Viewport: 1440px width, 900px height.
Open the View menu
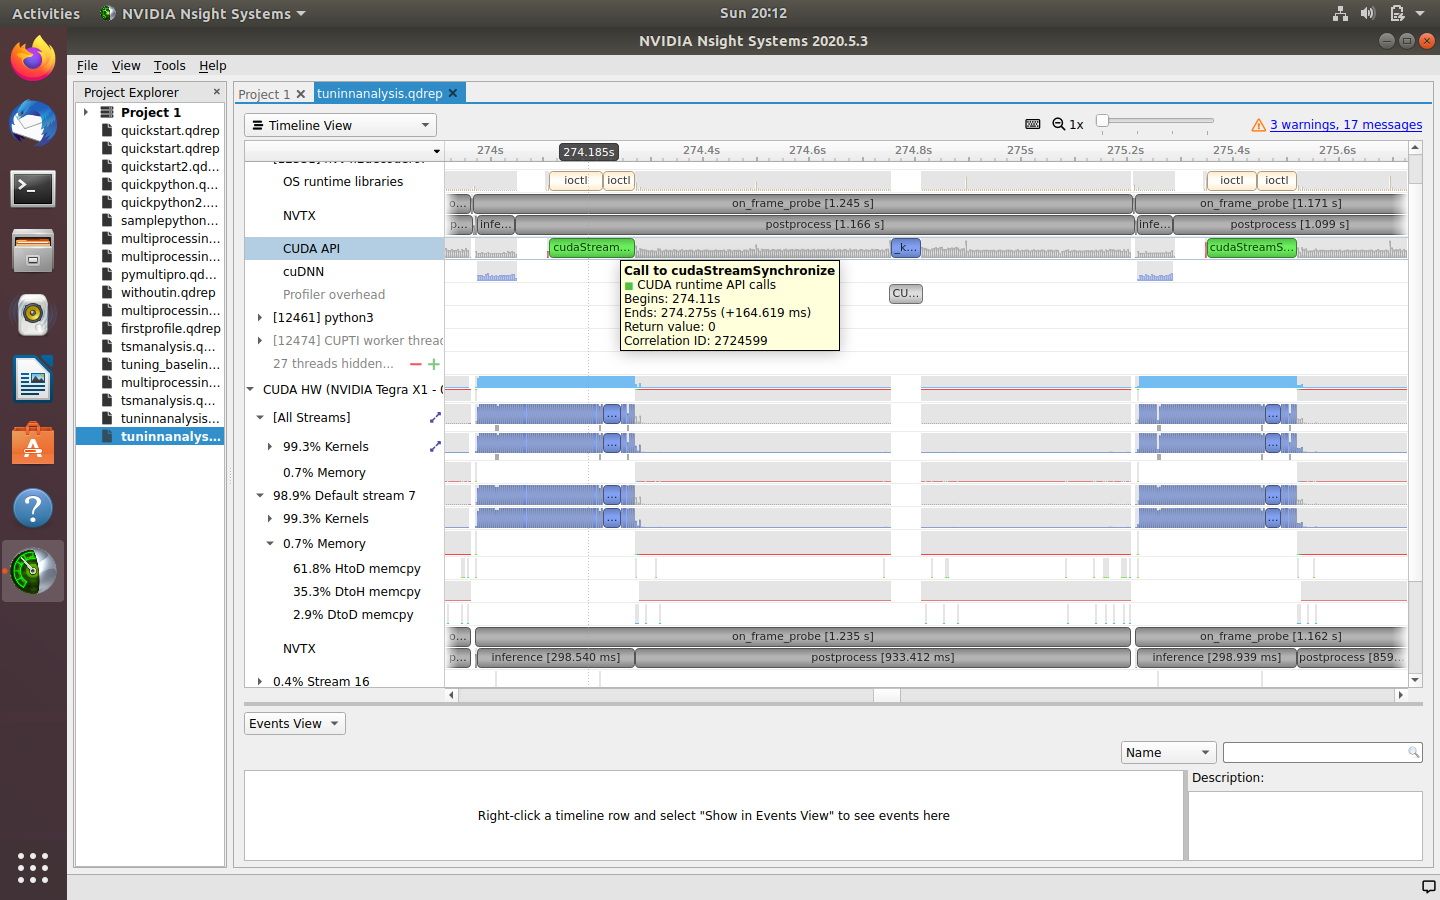[x=126, y=65]
